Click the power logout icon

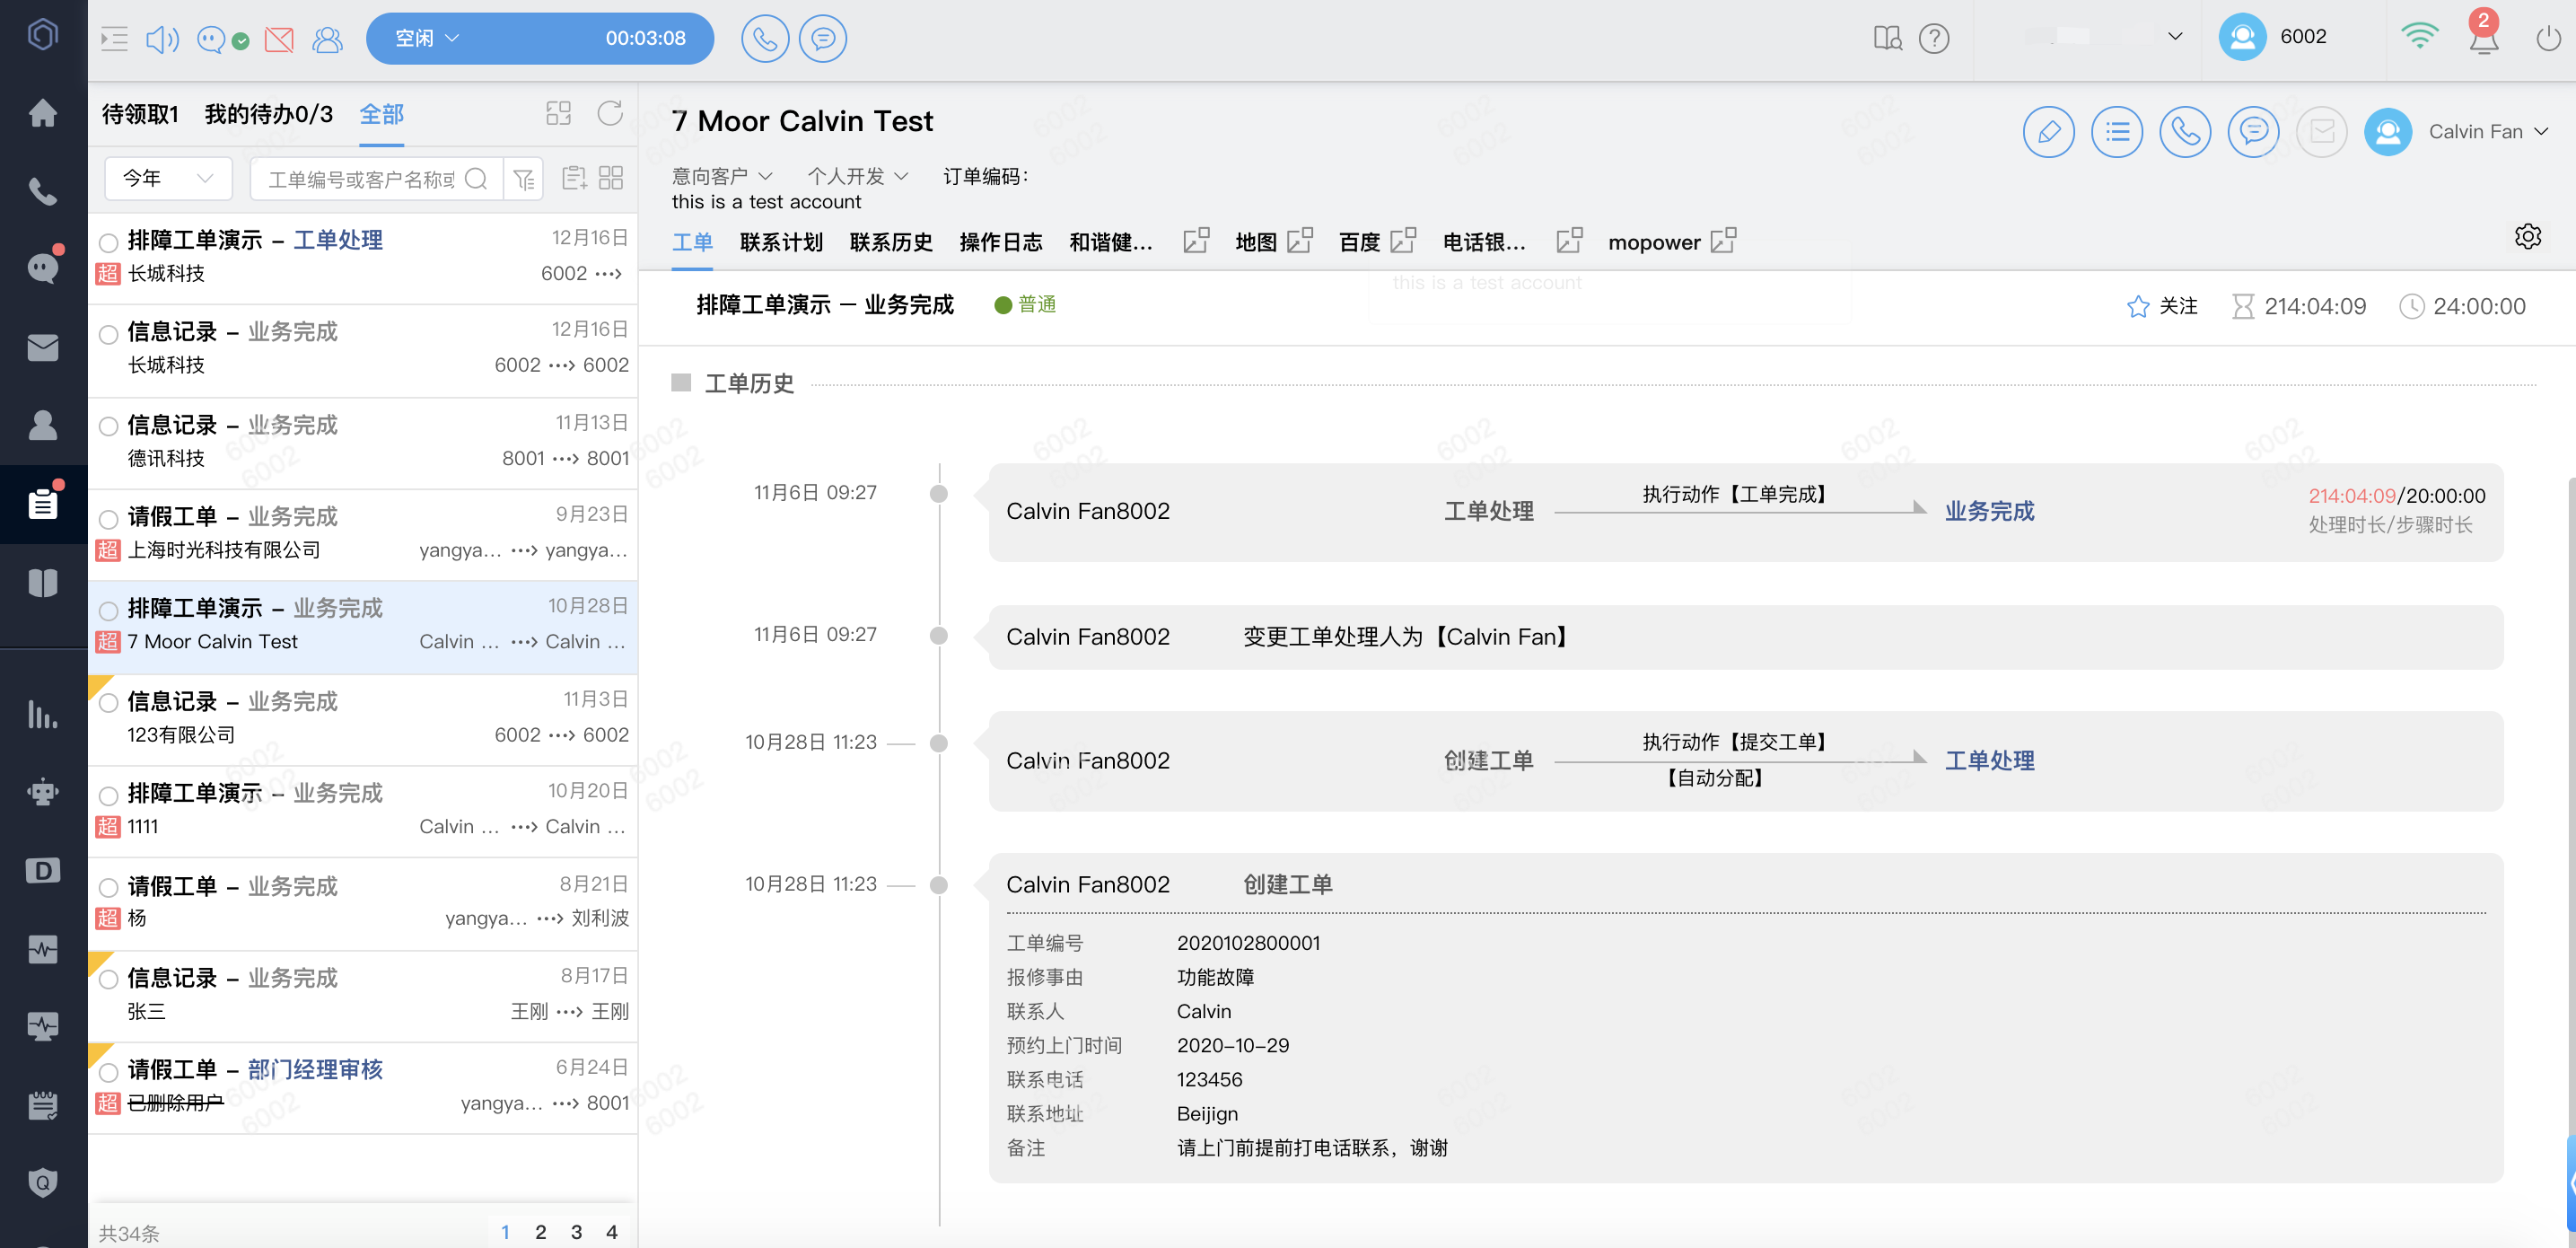tap(2549, 38)
